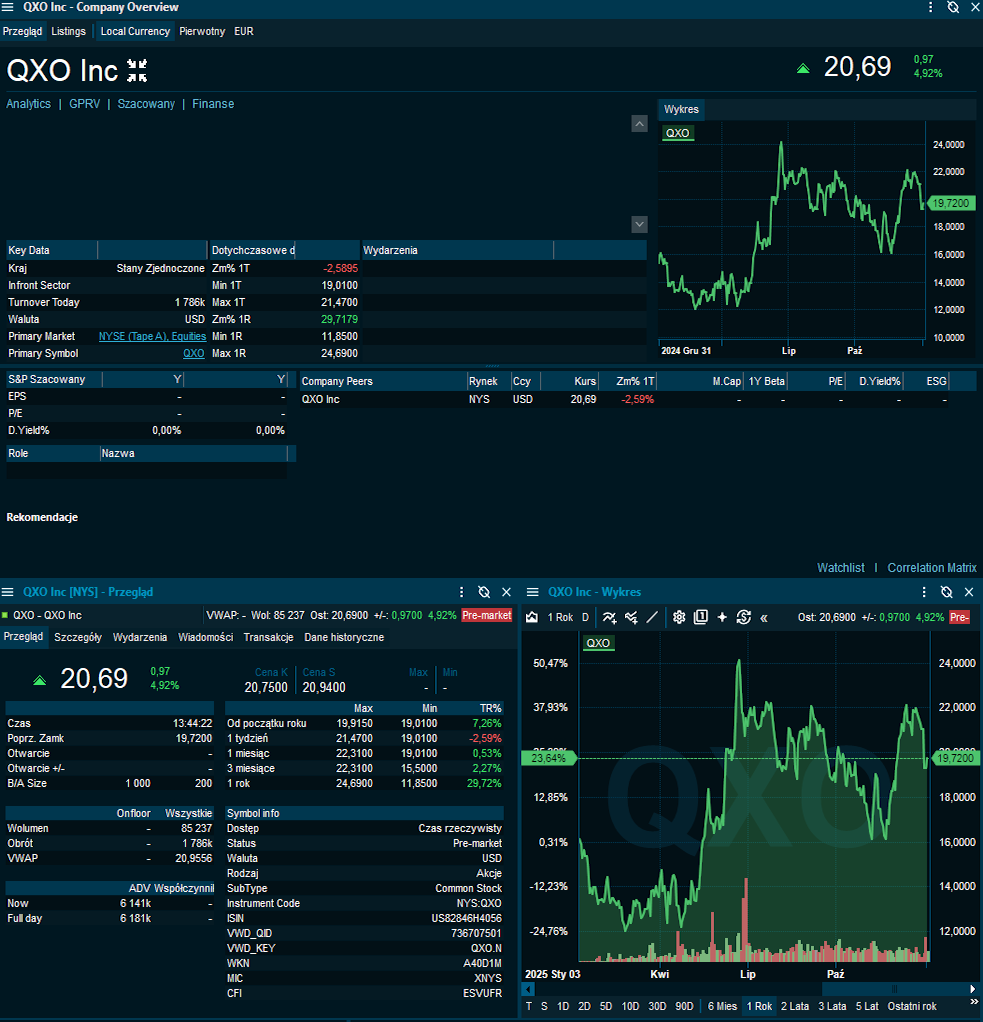983x1022 pixels.
Task: Open the 1 Rok period dropdown in chart toolbar
Action: pyautogui.click(x=560, y=617)
